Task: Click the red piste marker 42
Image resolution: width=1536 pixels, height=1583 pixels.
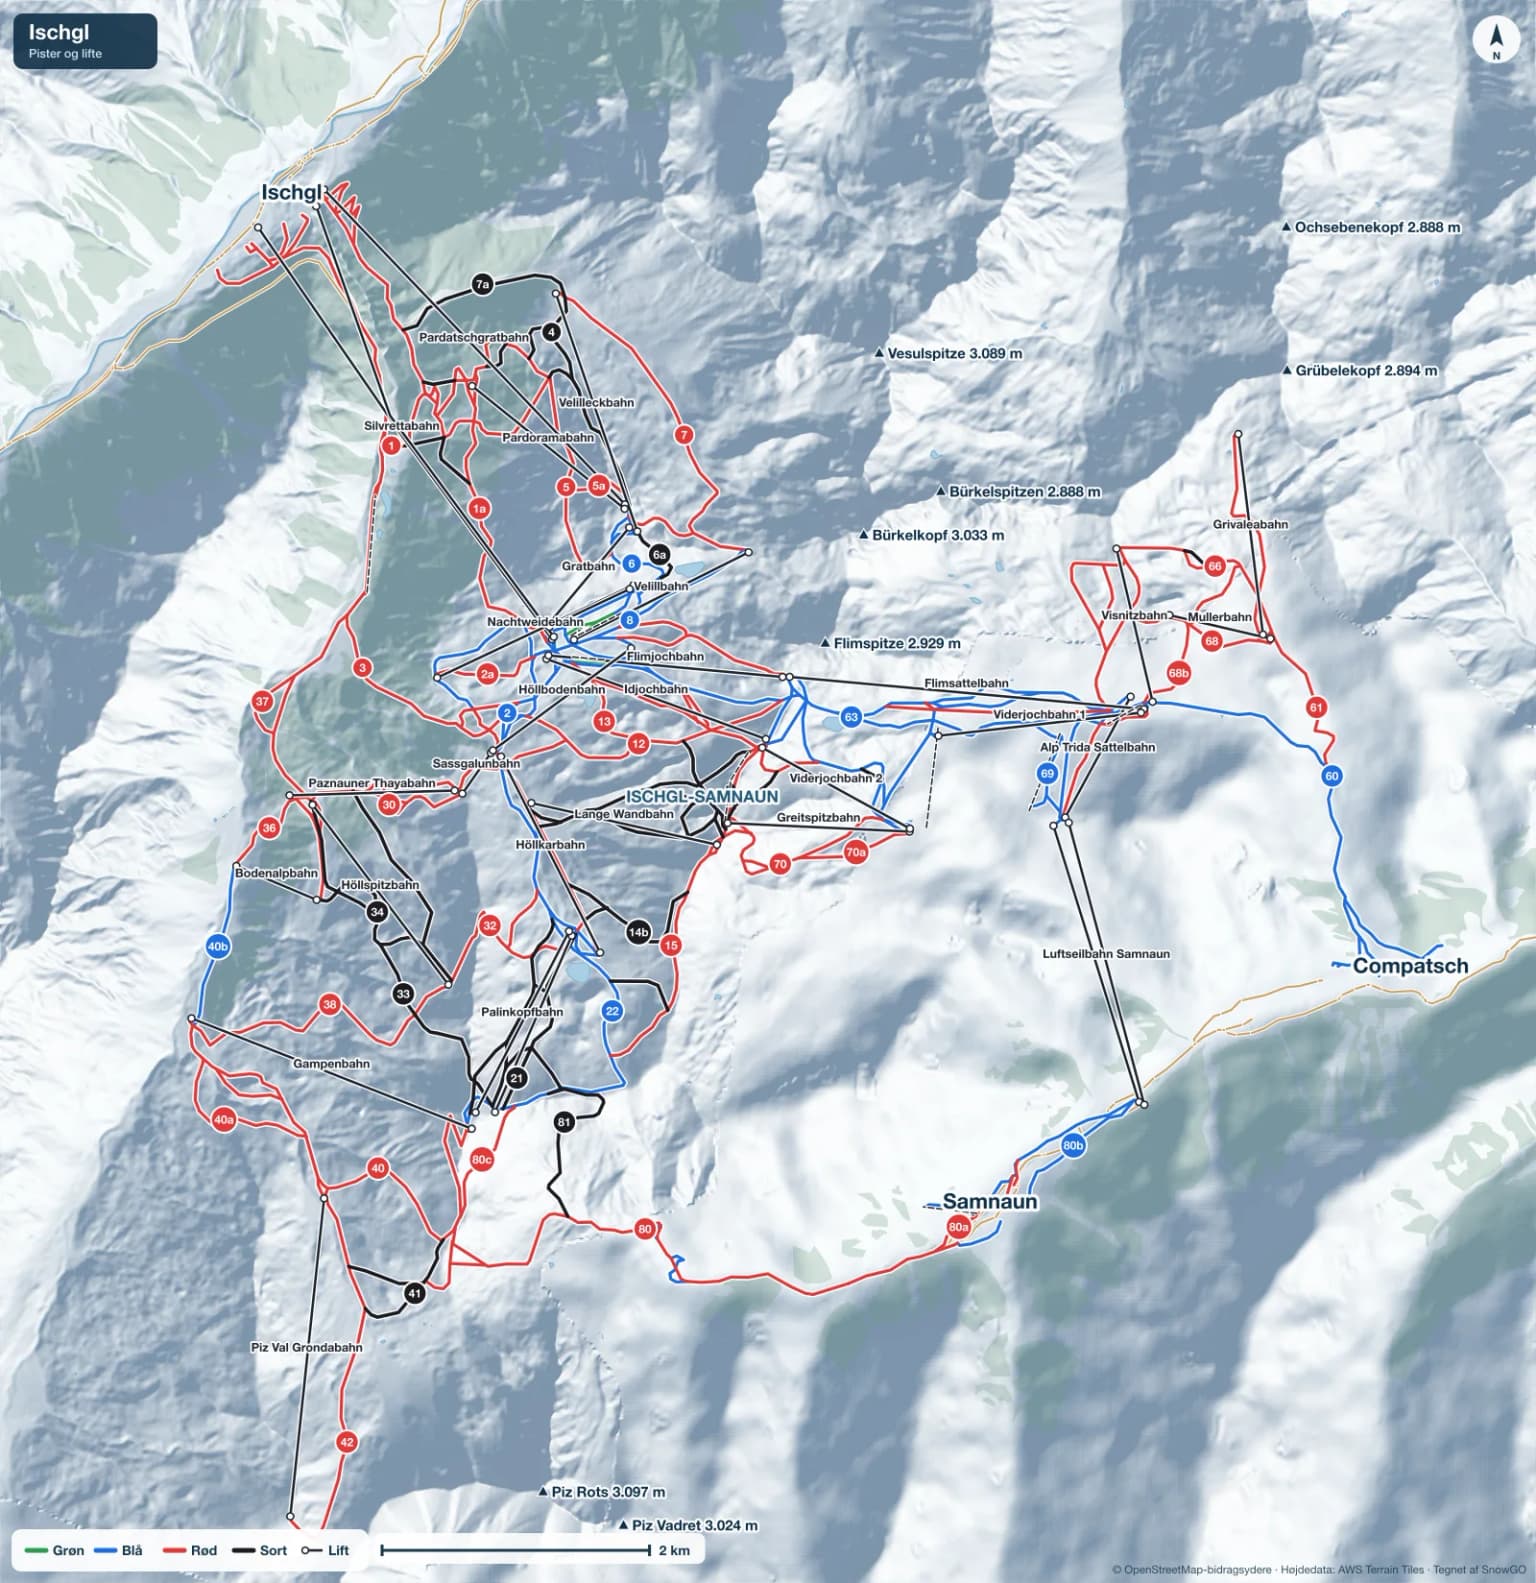Action: tap(347, 1442)
